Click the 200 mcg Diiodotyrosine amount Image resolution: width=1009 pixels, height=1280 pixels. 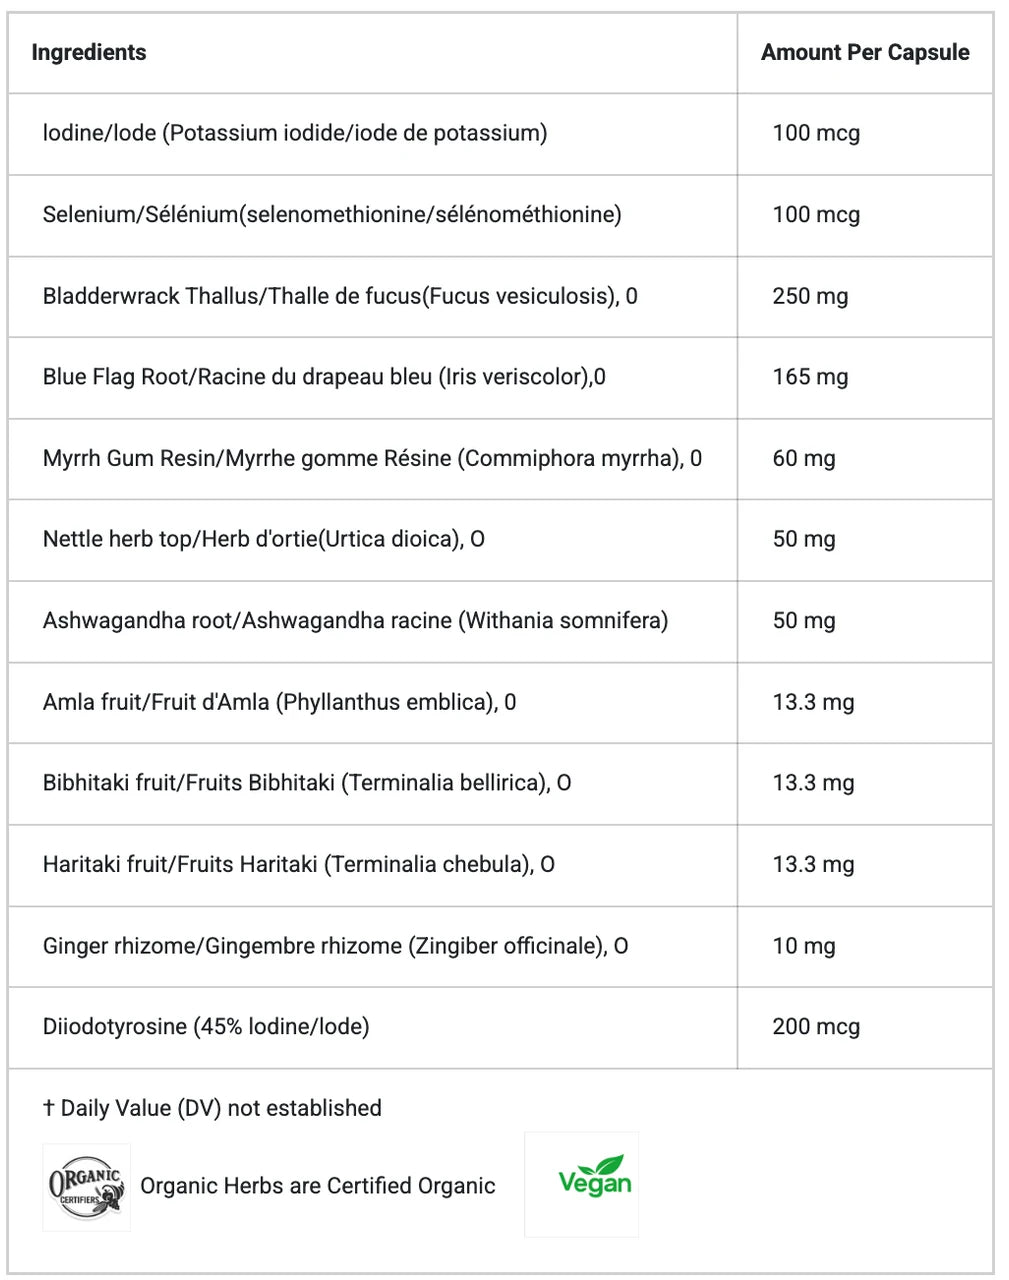pos(816,1027)
